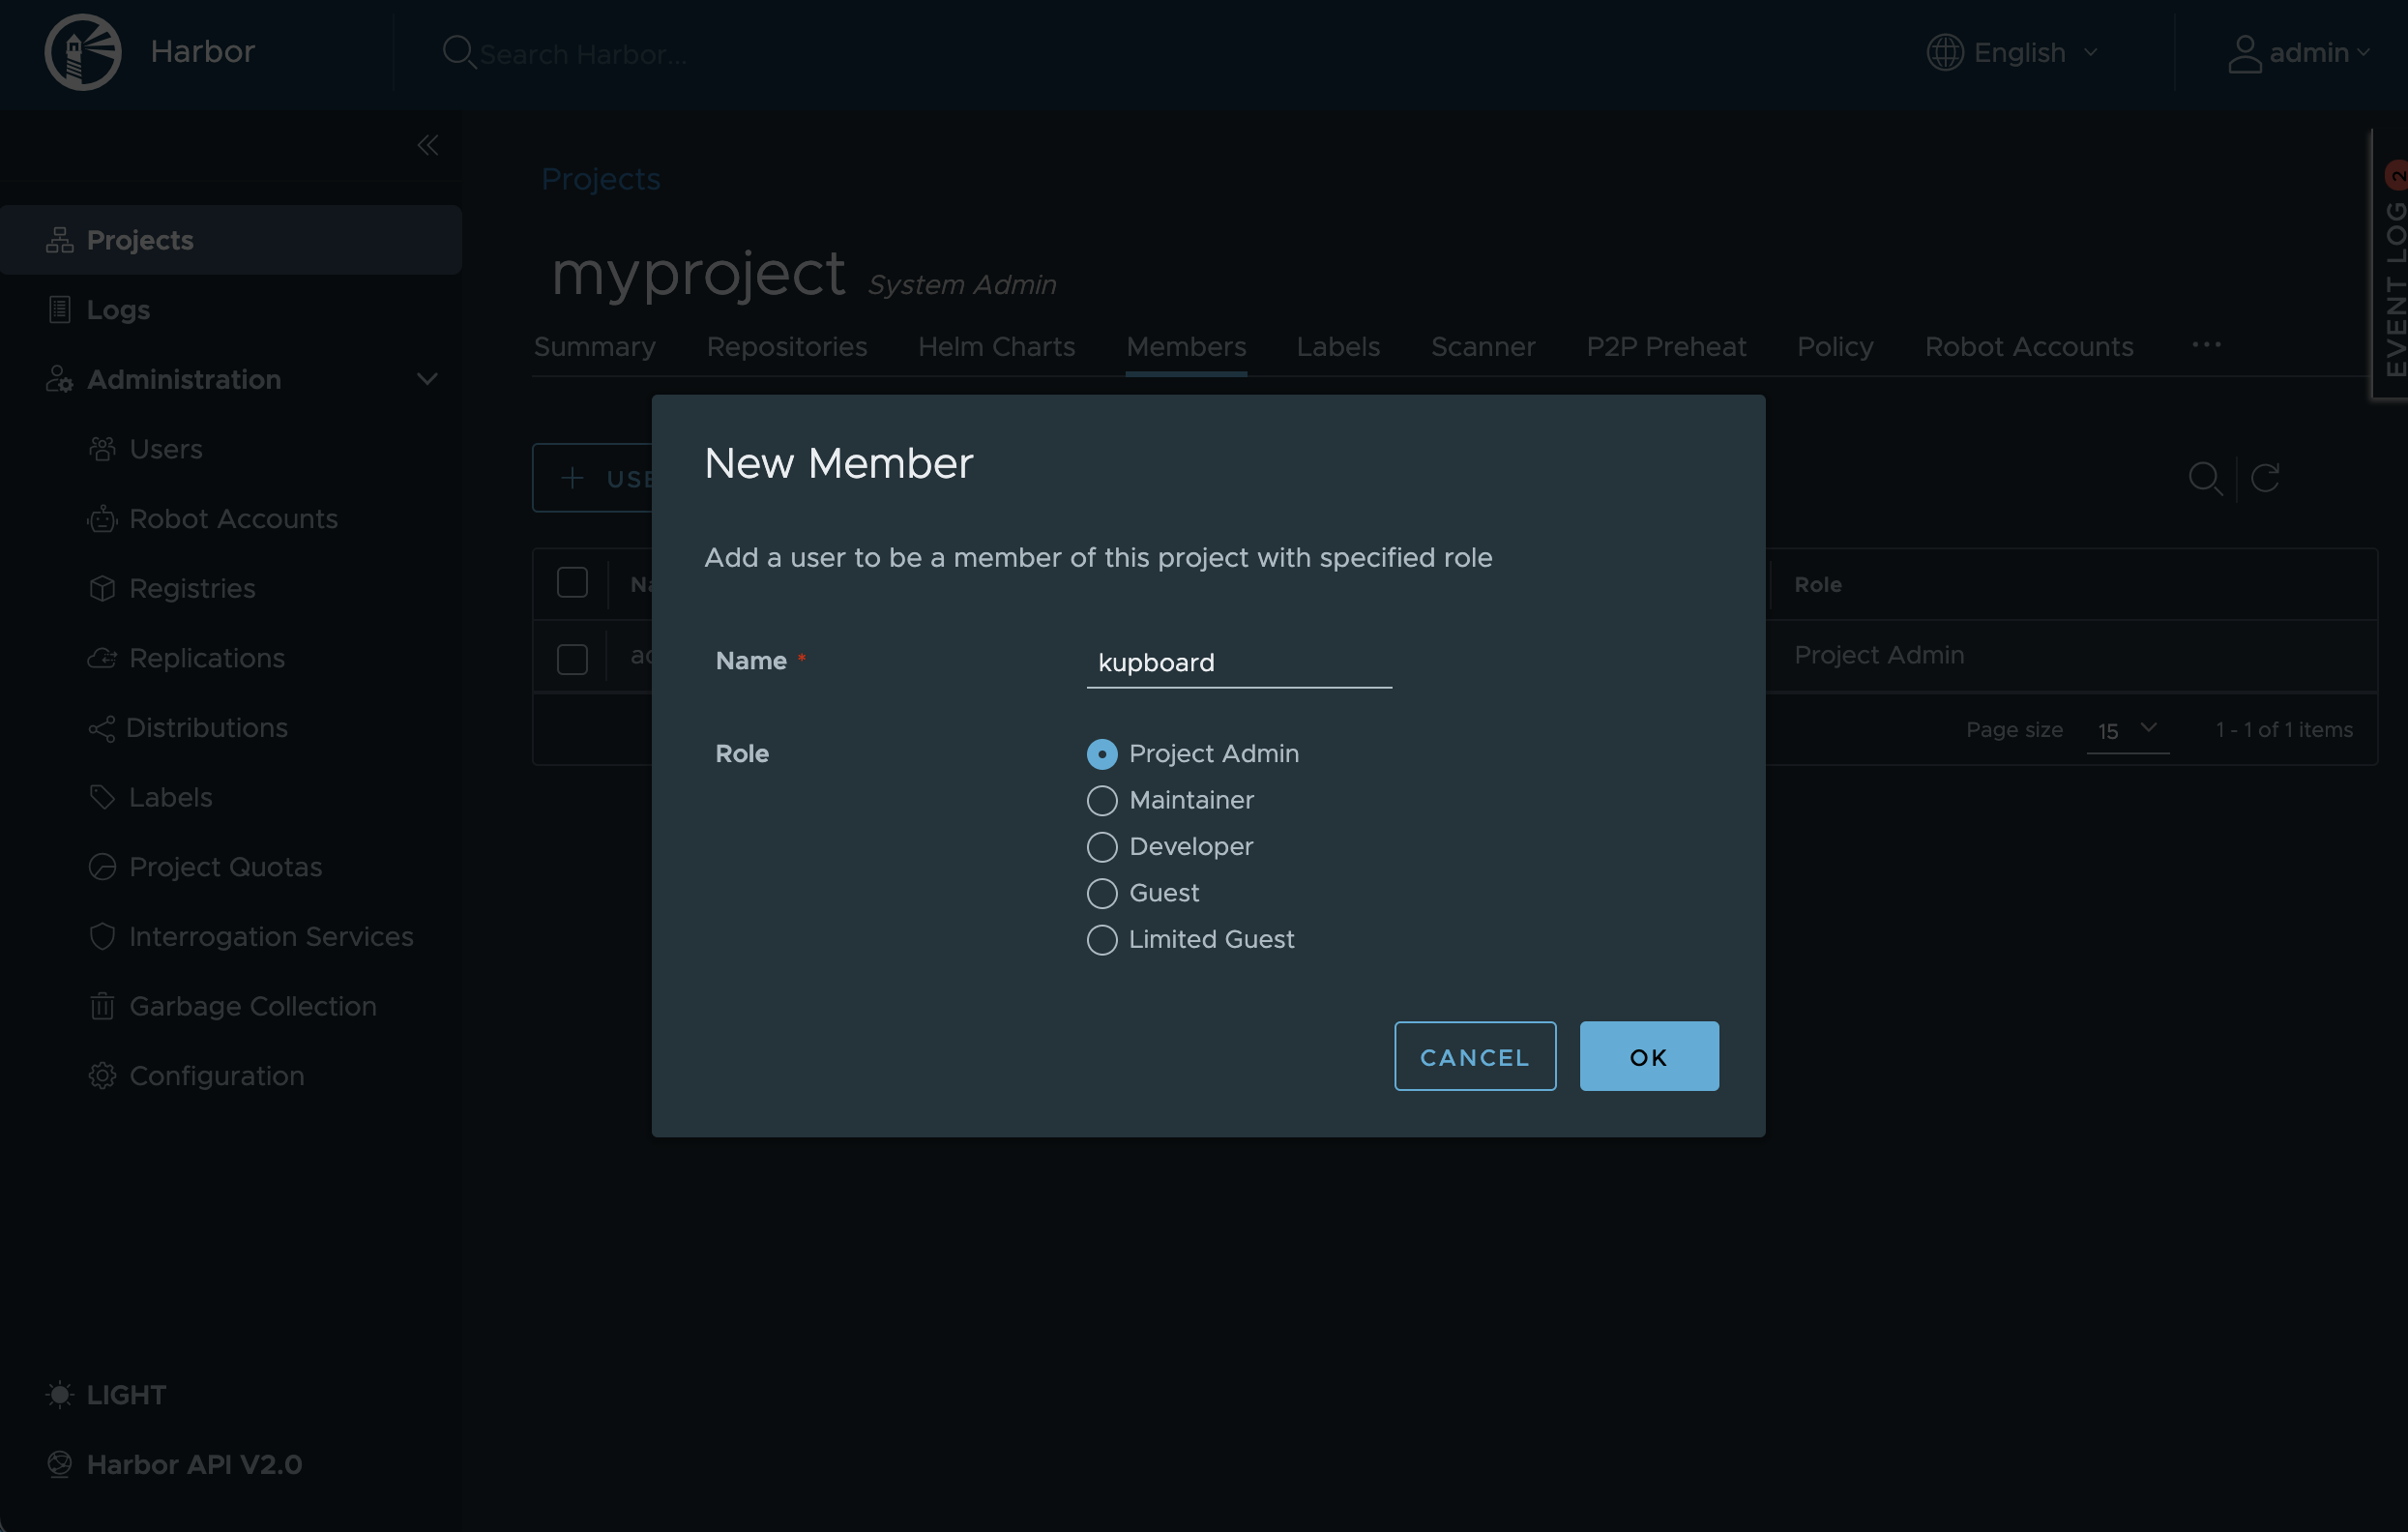Image resolution: width=2408 pixels, height=1532 pixels.
Task: Open the Event Log side panel
Action: tap(2392, 265)
